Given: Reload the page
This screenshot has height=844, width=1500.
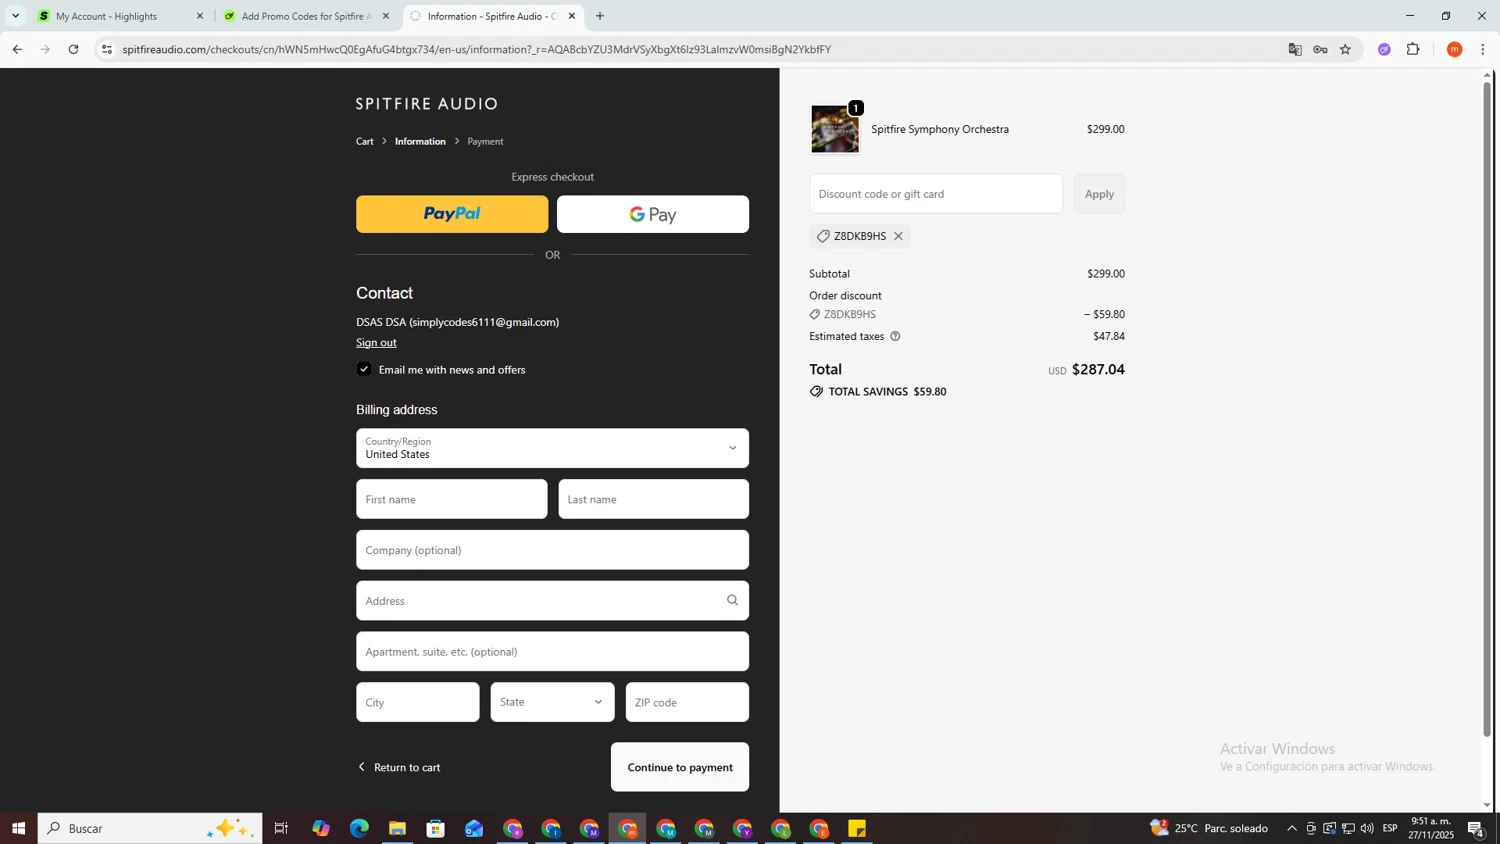Looking at the screenshot, I should [73, 49].
